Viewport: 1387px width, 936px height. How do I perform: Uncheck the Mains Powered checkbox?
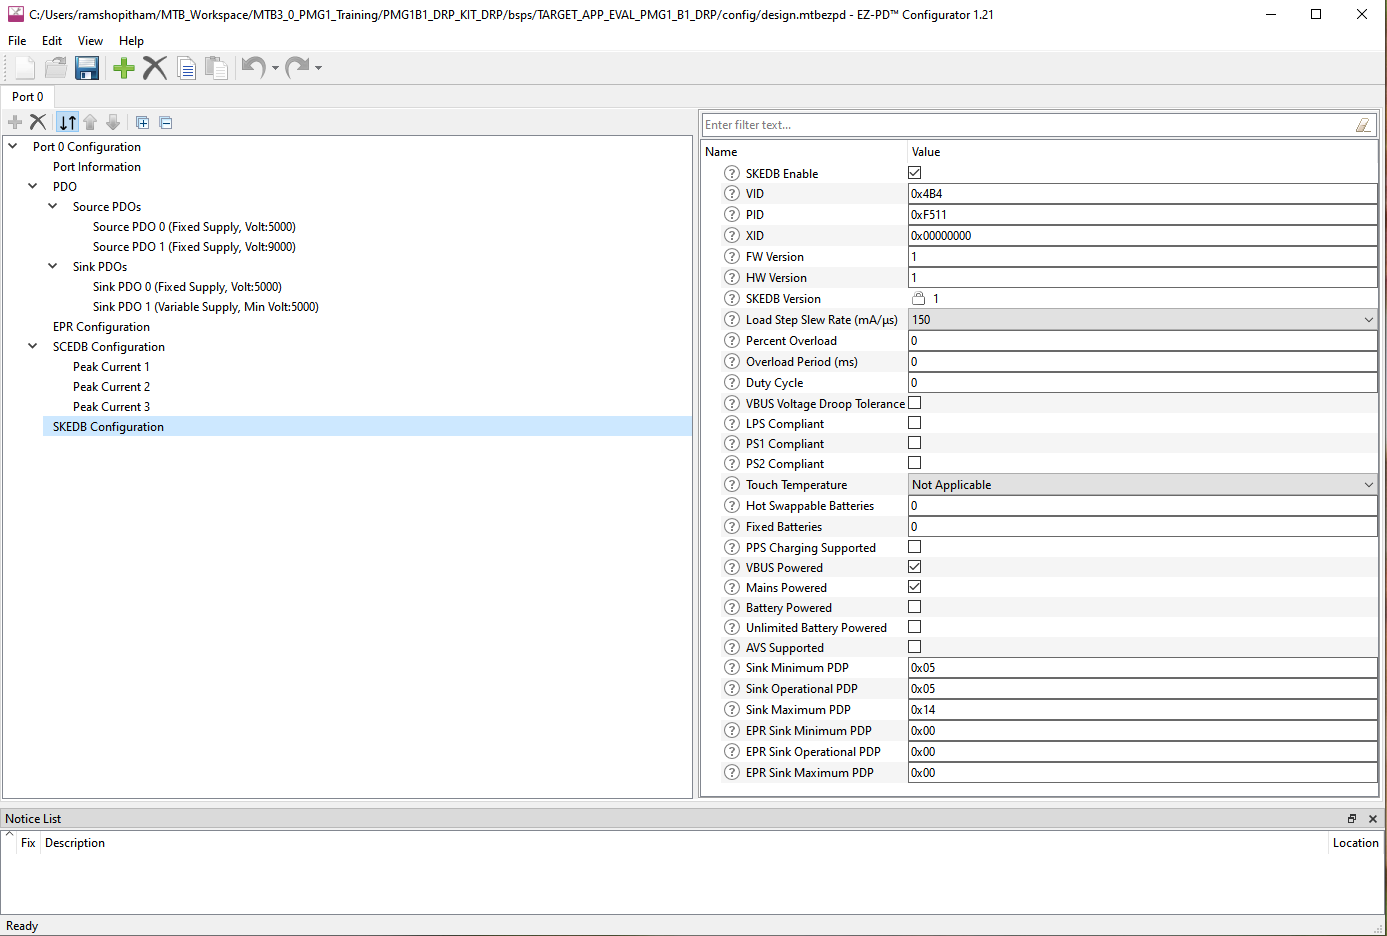tap(914, 587)
